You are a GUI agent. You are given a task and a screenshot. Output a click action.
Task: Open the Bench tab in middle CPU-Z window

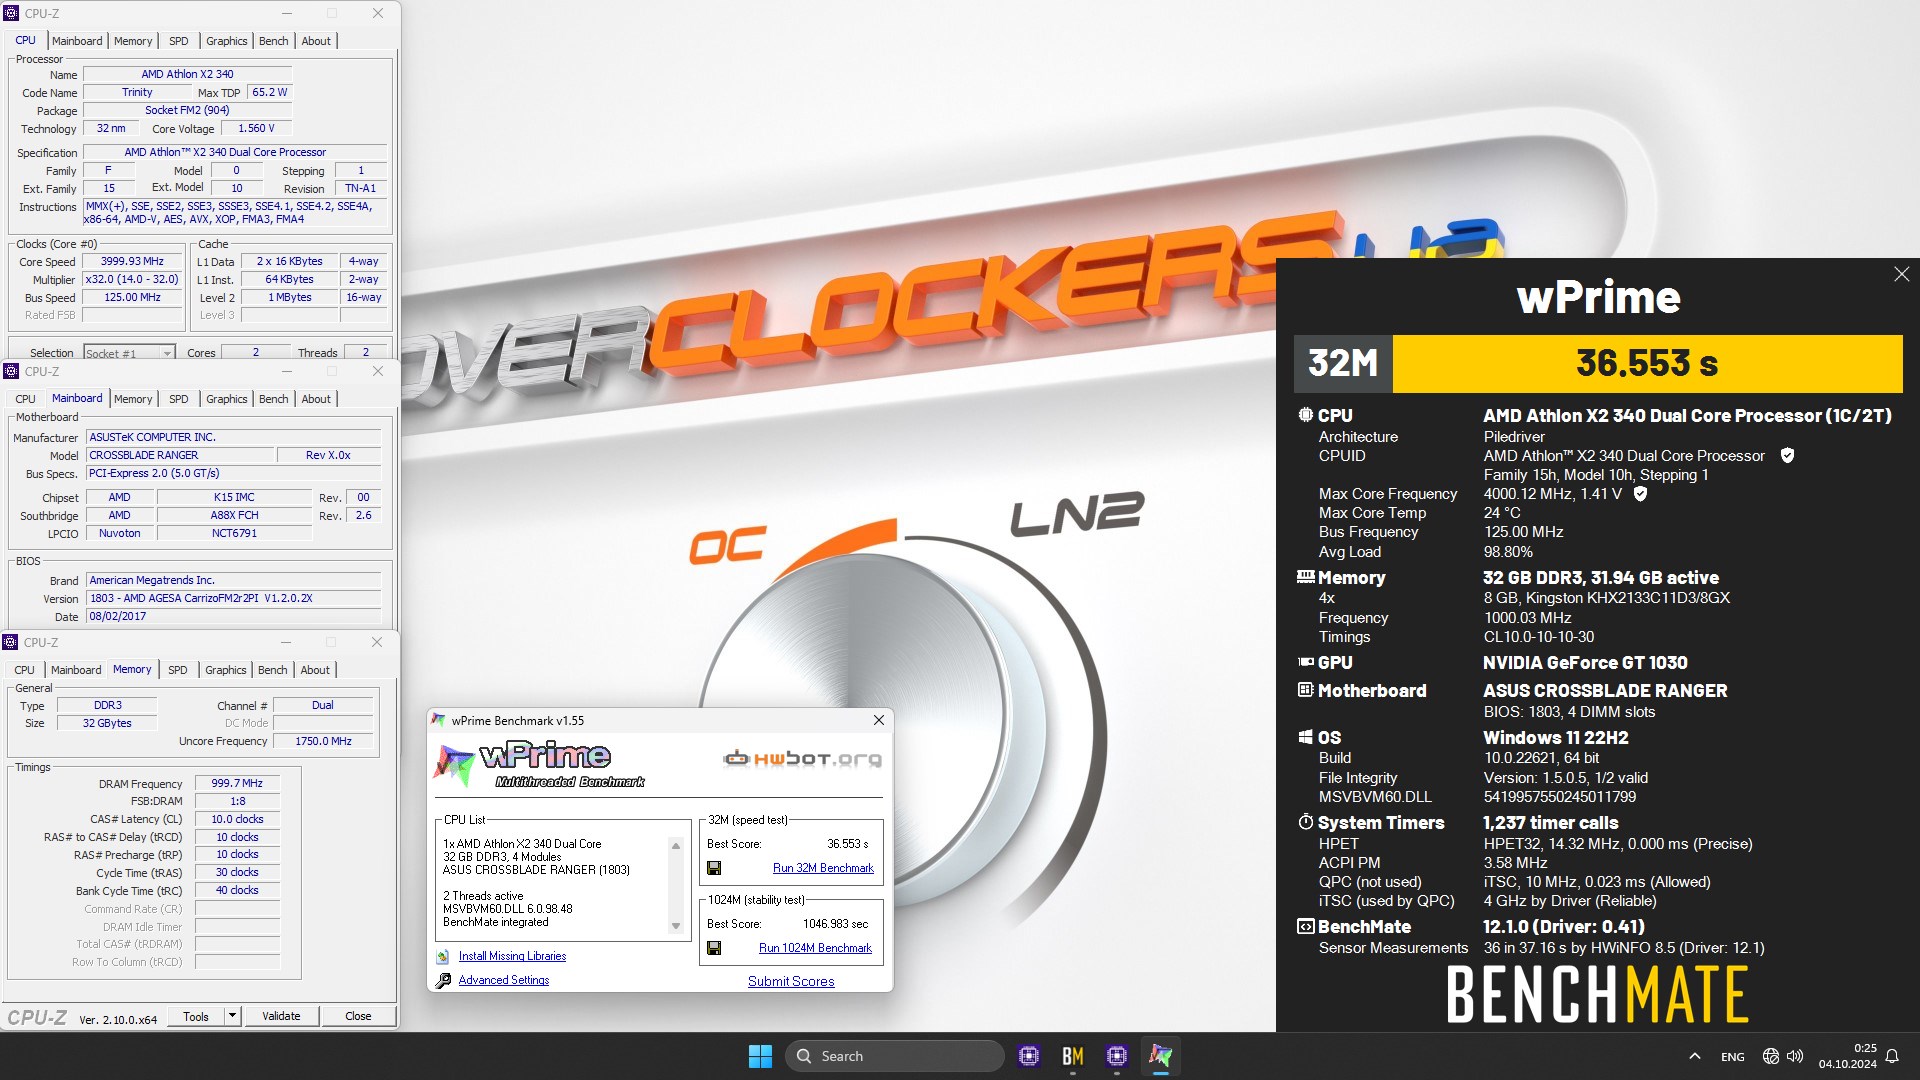(x=273, y=399)
